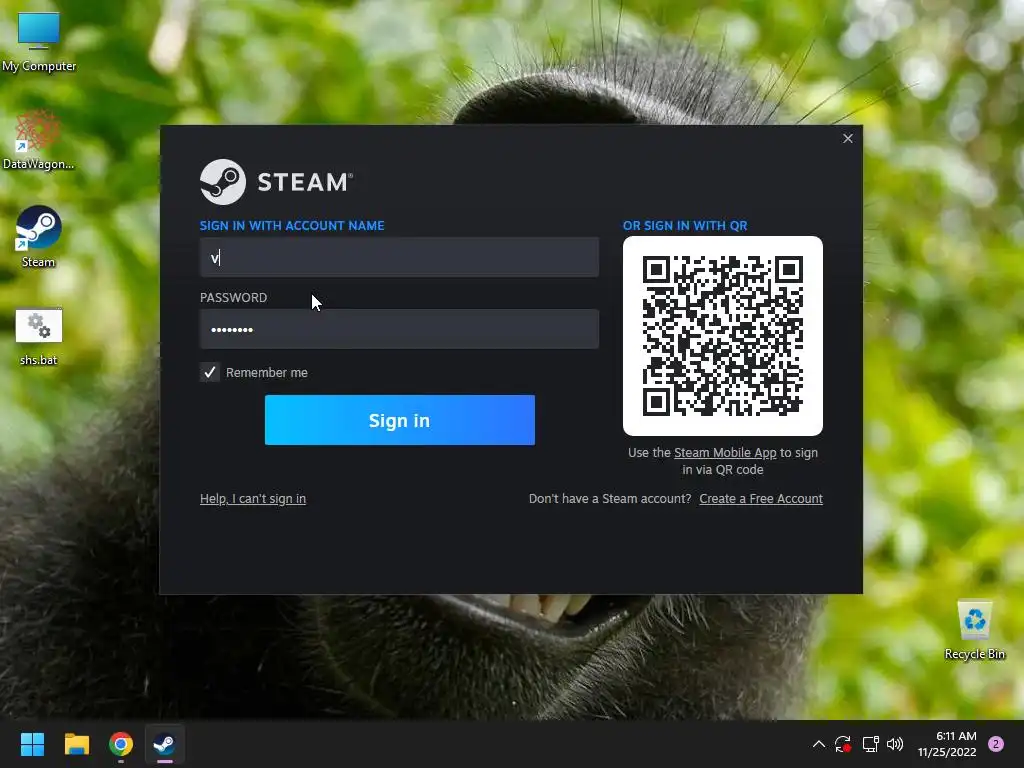Open the network tray icon
Screen dimensions: 1024x768
pos(870,744)
